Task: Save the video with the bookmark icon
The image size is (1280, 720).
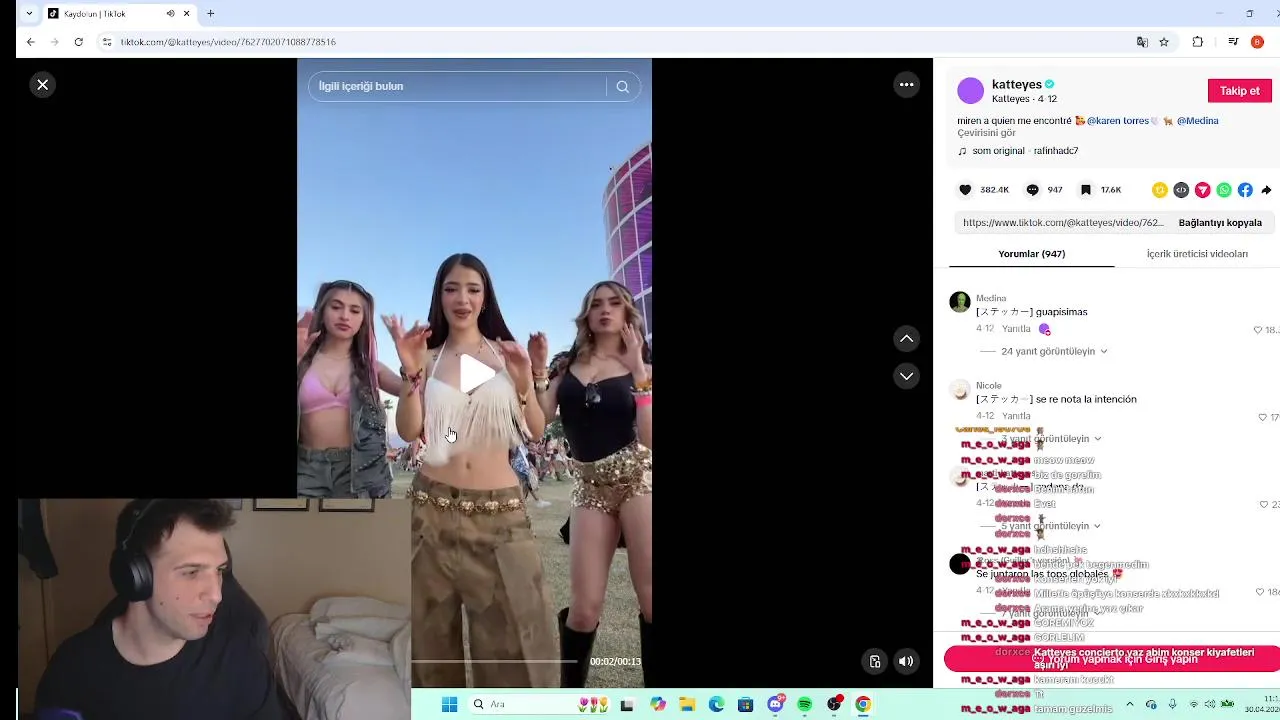Action: pos(1086,190)
